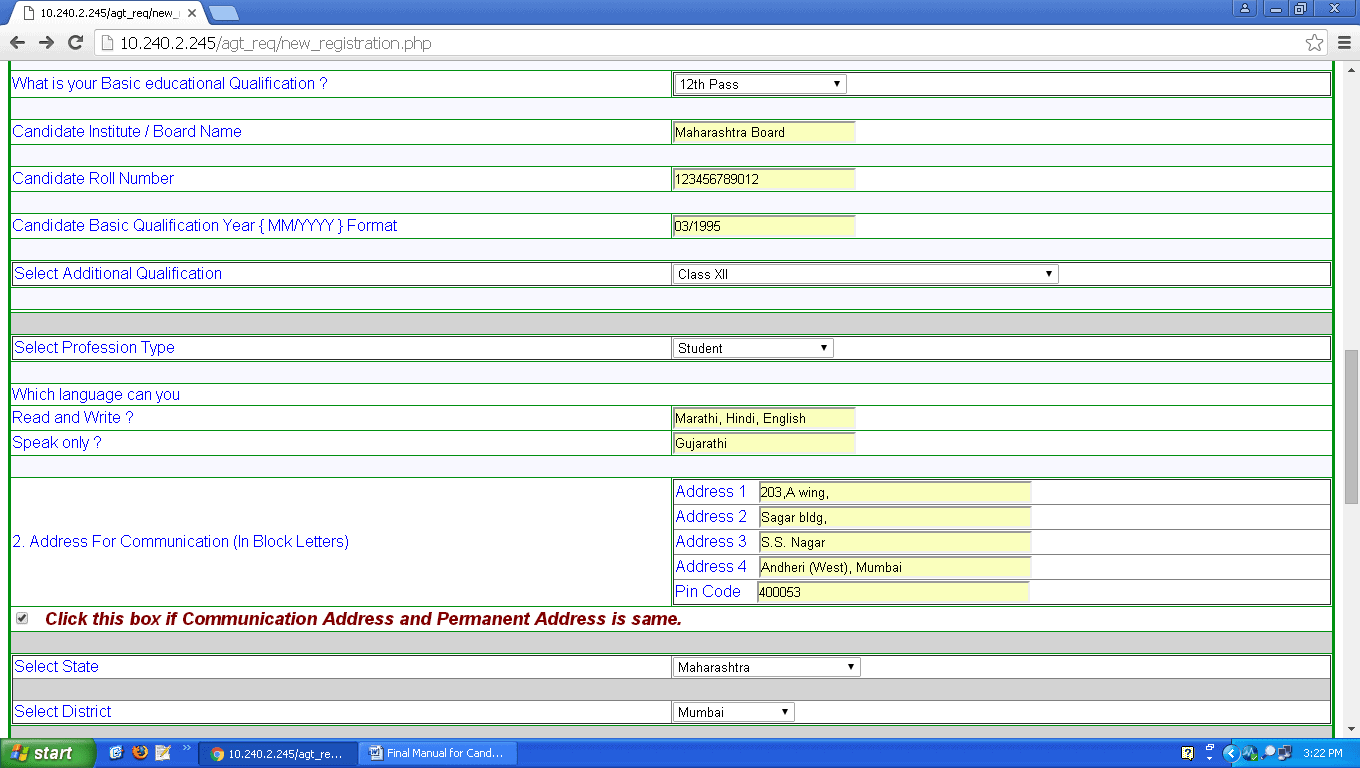Open the Select Profession Type dropdown

(x=753, y=348)
